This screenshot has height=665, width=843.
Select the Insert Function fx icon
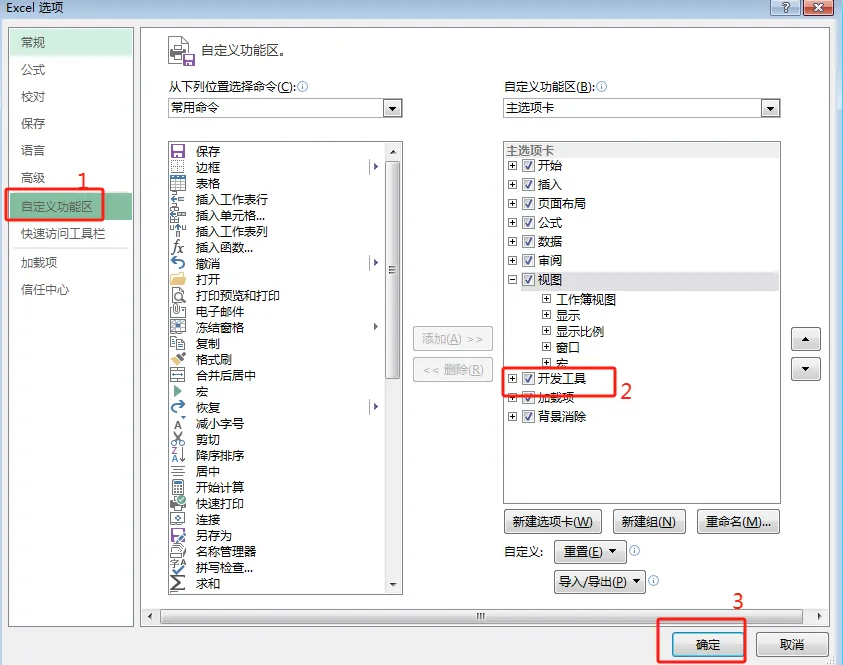[178, 247]
